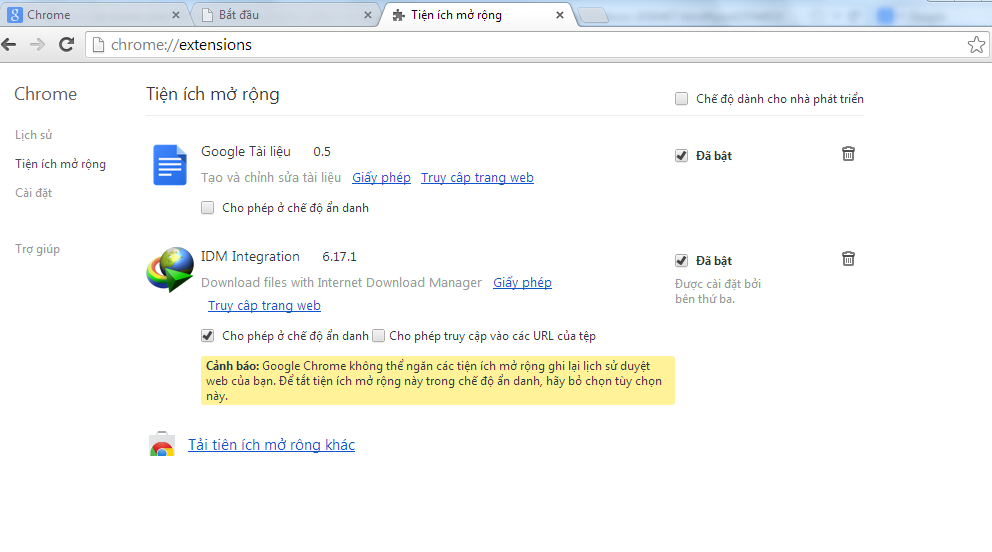Select Tiện ích mở rộng in sidebar
This screenshot has height=552, width=992.
coord(60,164)
